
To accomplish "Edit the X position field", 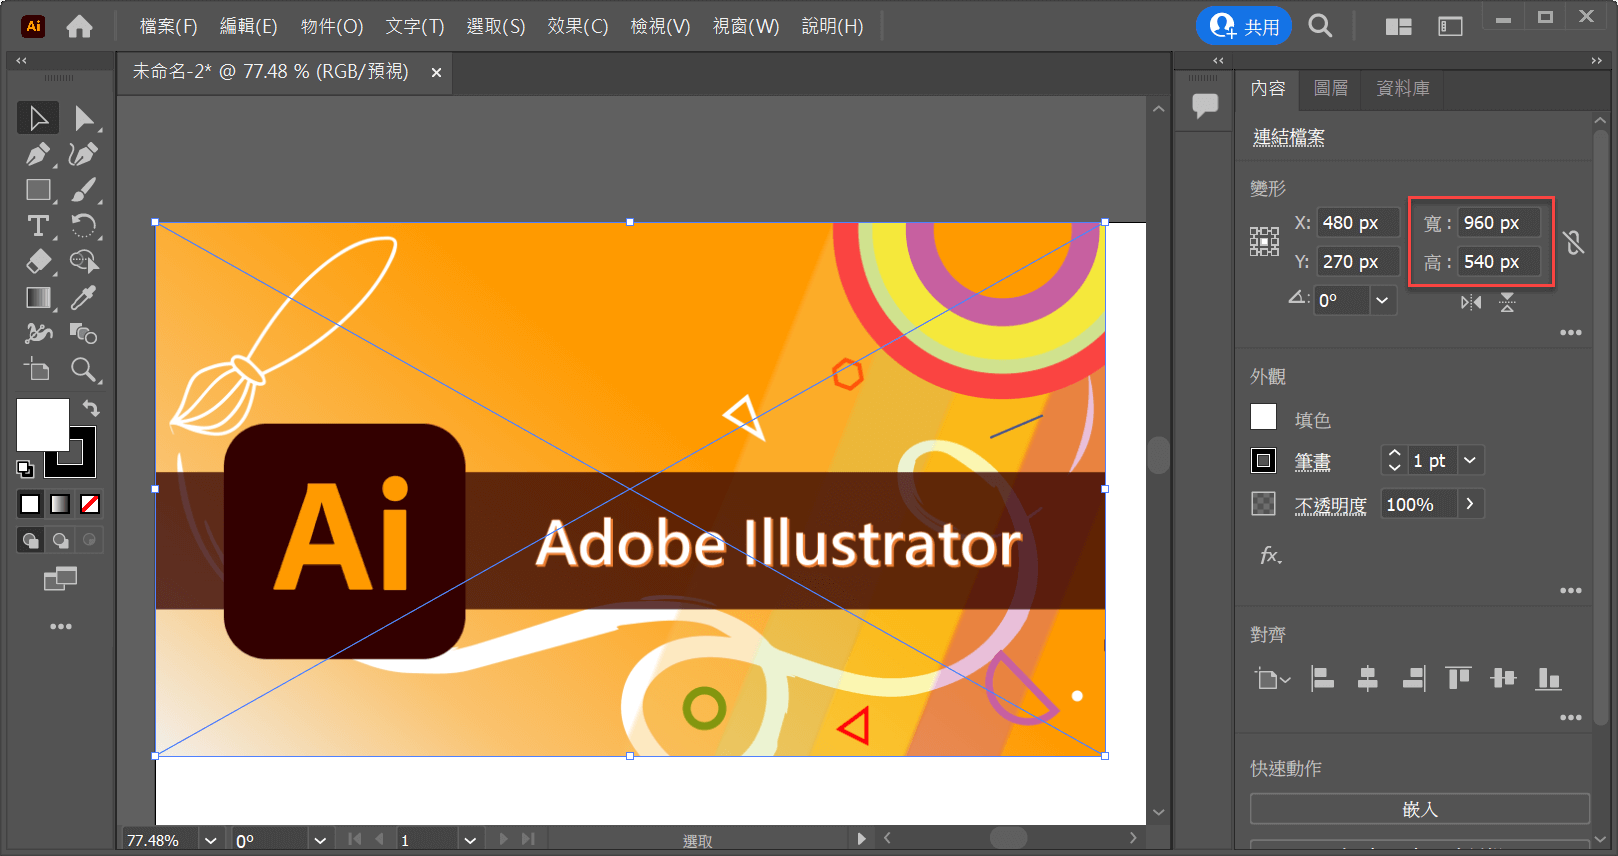I will (1358, 223).
